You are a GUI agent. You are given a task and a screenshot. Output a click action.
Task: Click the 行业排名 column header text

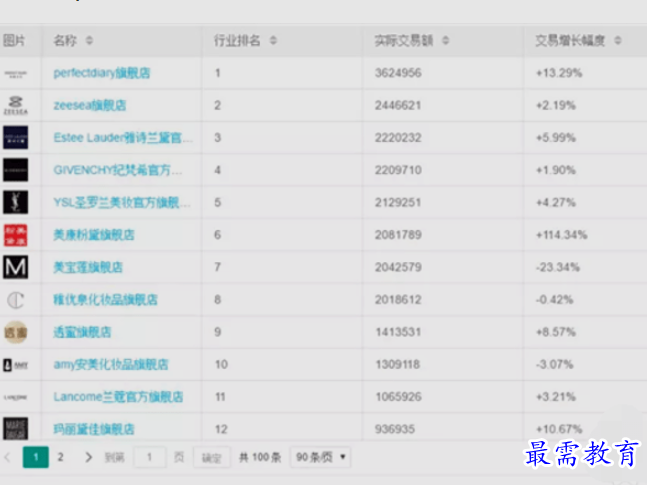(237, 40)
